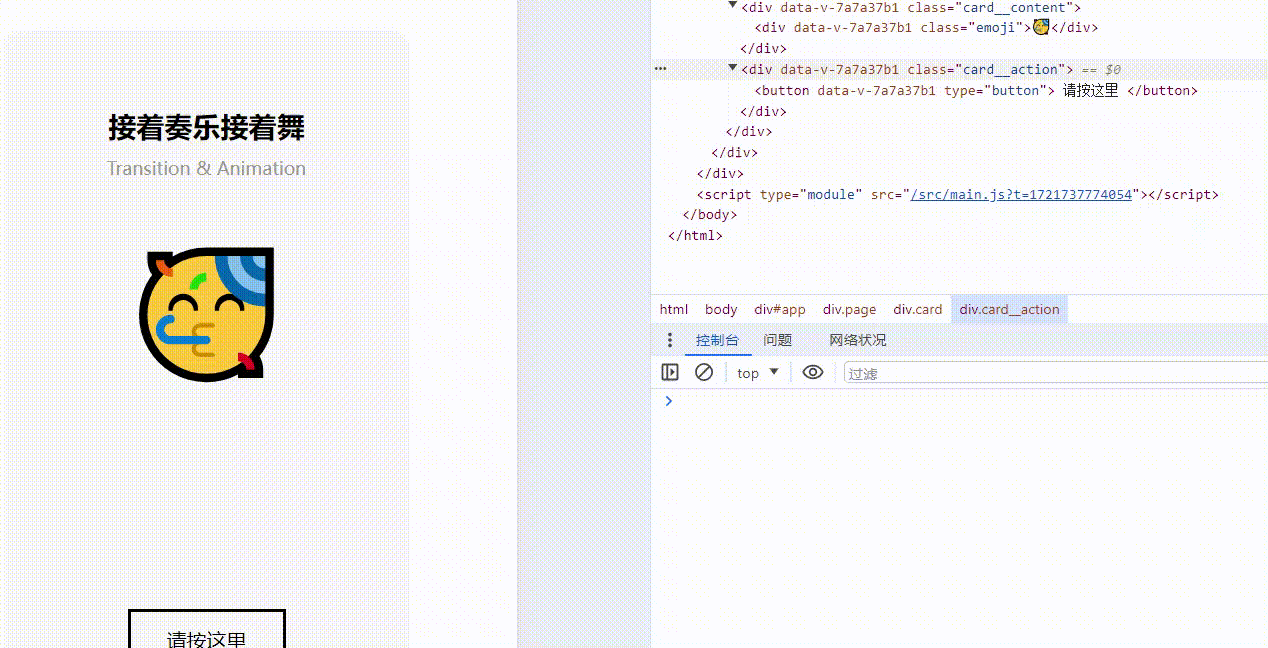
Task: Open the Create live expression eye icon
Action: pyautogui.click(x=813, y=371)
